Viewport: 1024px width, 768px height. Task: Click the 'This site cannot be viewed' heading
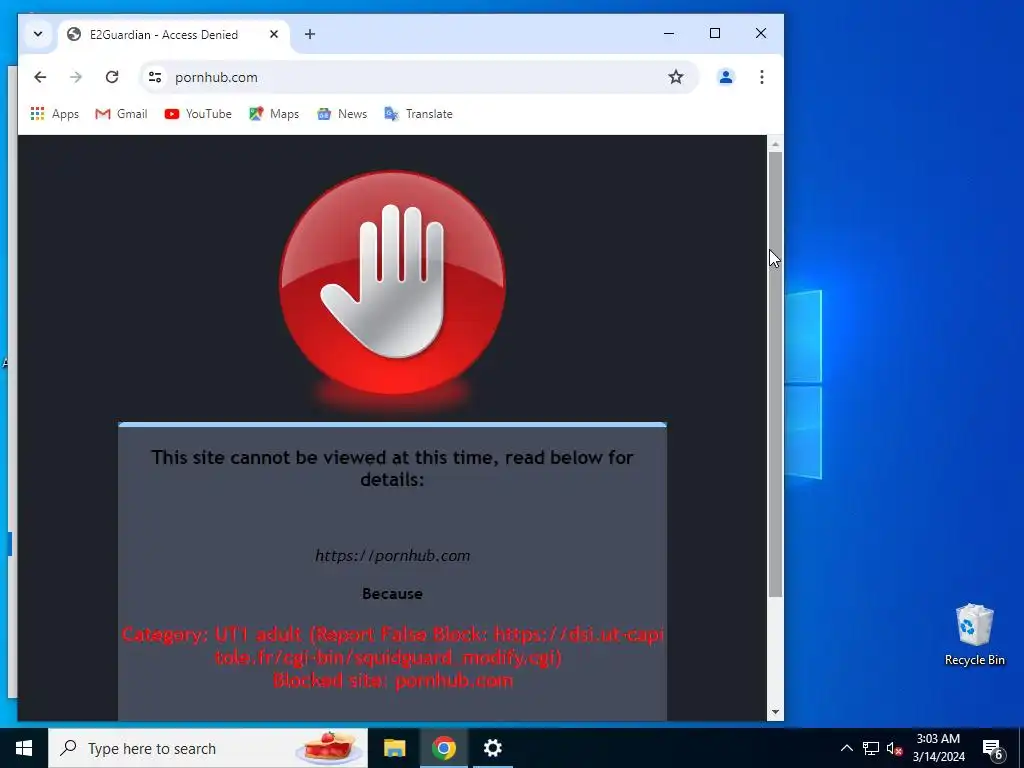coord(392,468)
